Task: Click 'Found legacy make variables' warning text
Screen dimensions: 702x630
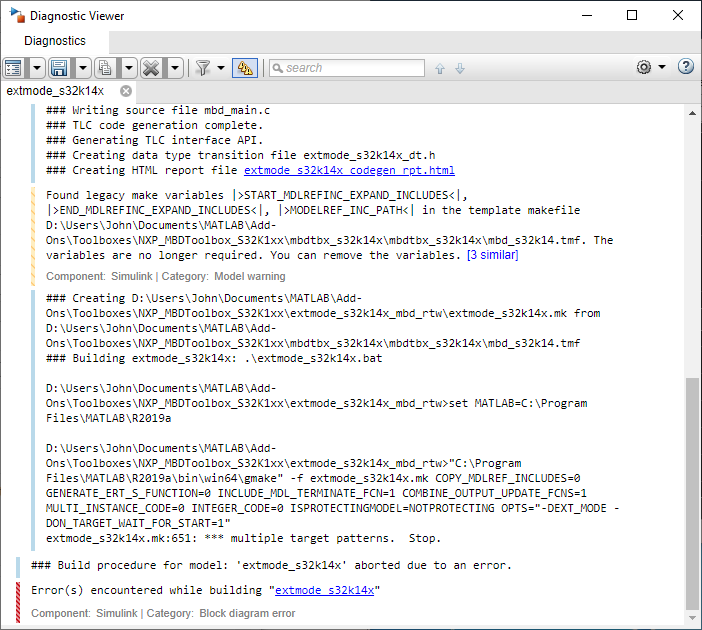Action: click(329, 225)
